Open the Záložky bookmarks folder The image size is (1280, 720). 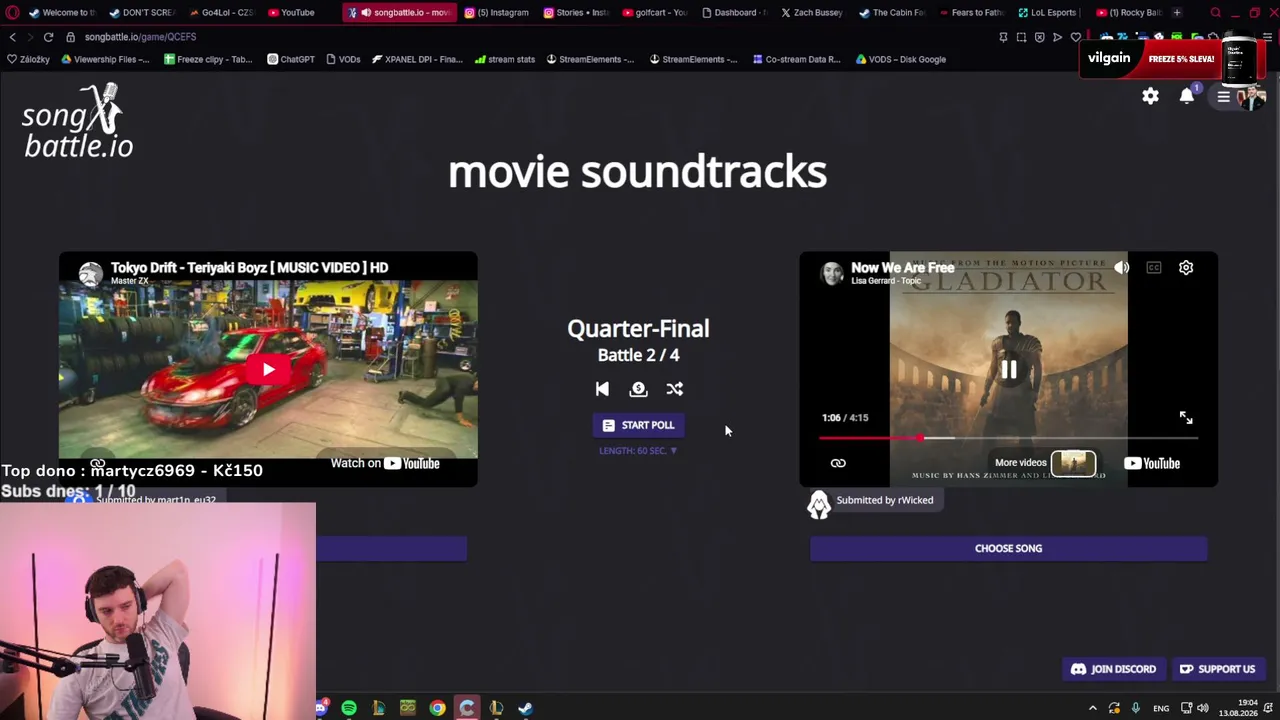[28, 59]
